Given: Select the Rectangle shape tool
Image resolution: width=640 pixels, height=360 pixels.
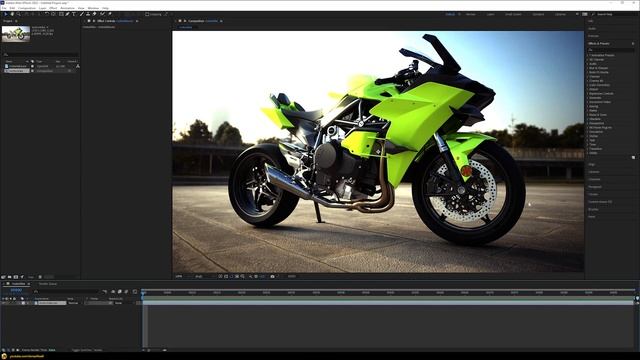Looking at the screenshot, I should (61, 14).
